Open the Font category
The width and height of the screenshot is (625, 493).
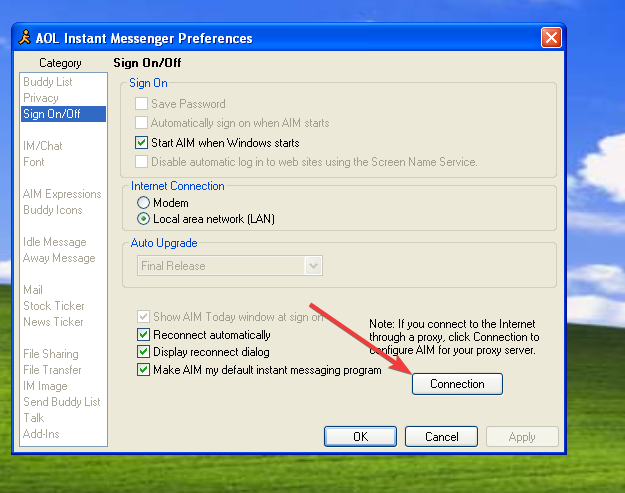(x=33, y=162)
